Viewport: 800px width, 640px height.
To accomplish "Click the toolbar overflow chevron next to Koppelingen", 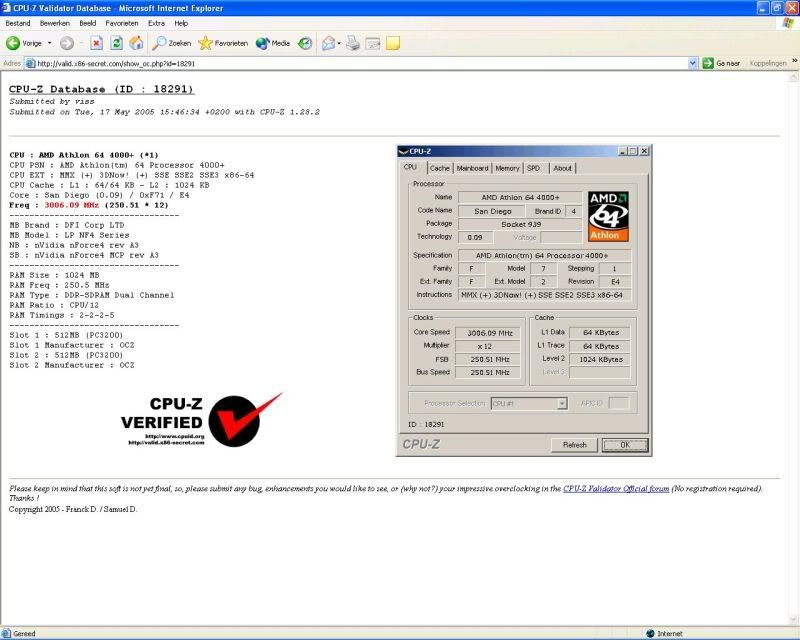I will pos(794,61).
